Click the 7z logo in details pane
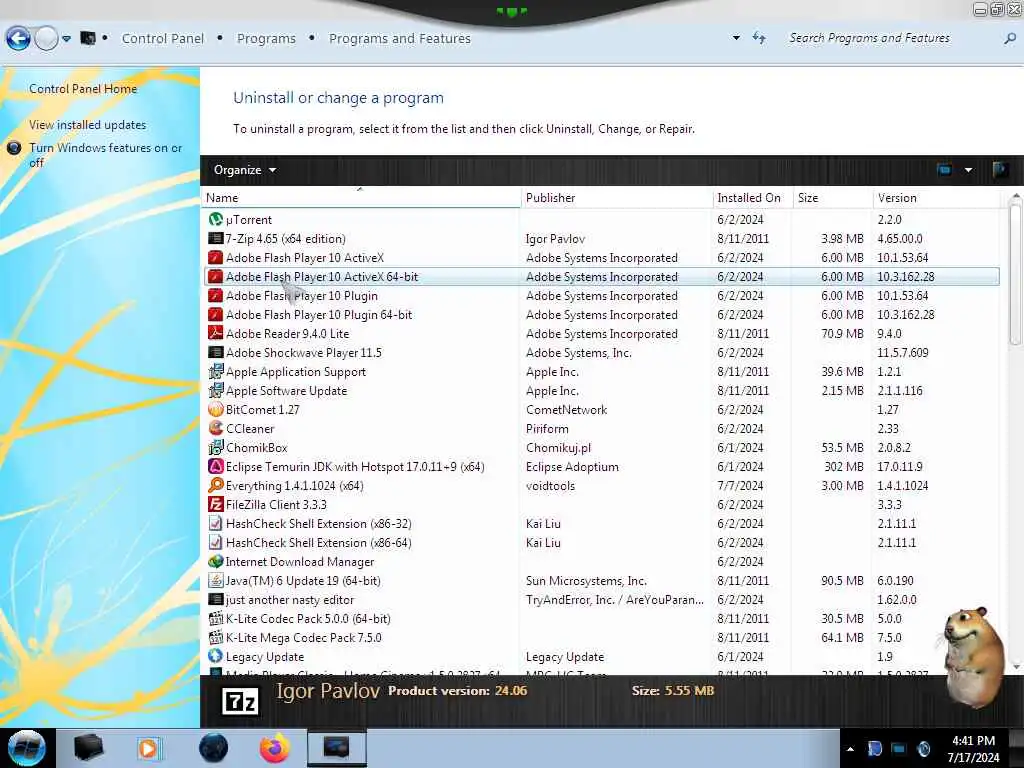 coord(240,702)
